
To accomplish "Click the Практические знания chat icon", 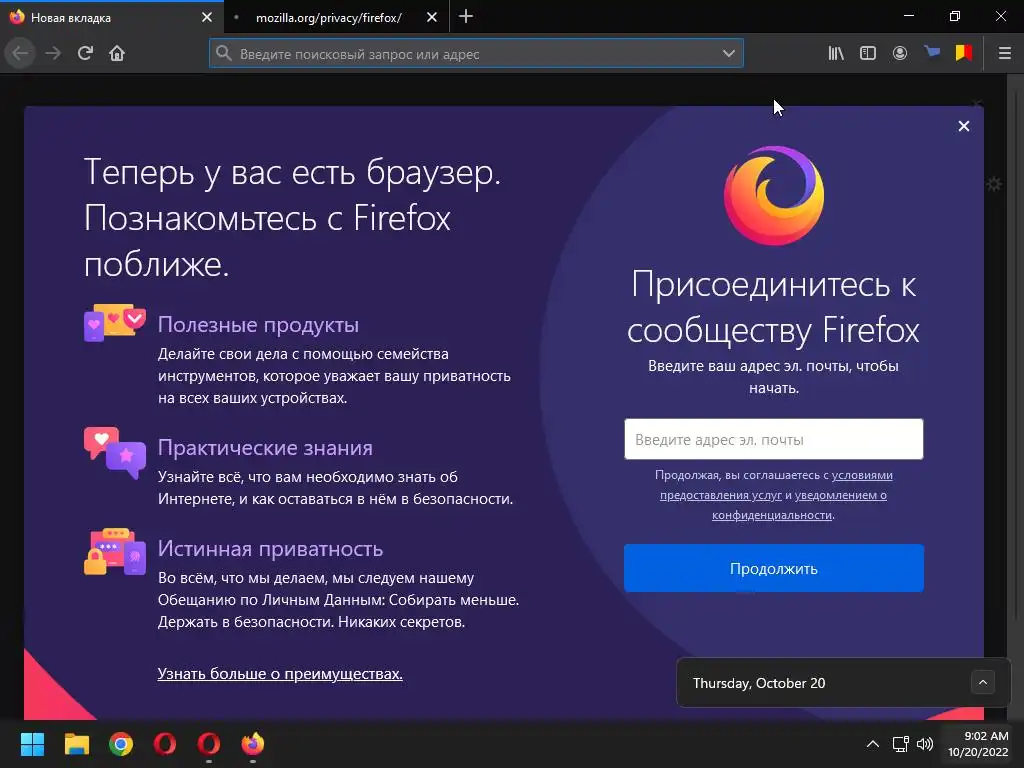I will [115, 453].
